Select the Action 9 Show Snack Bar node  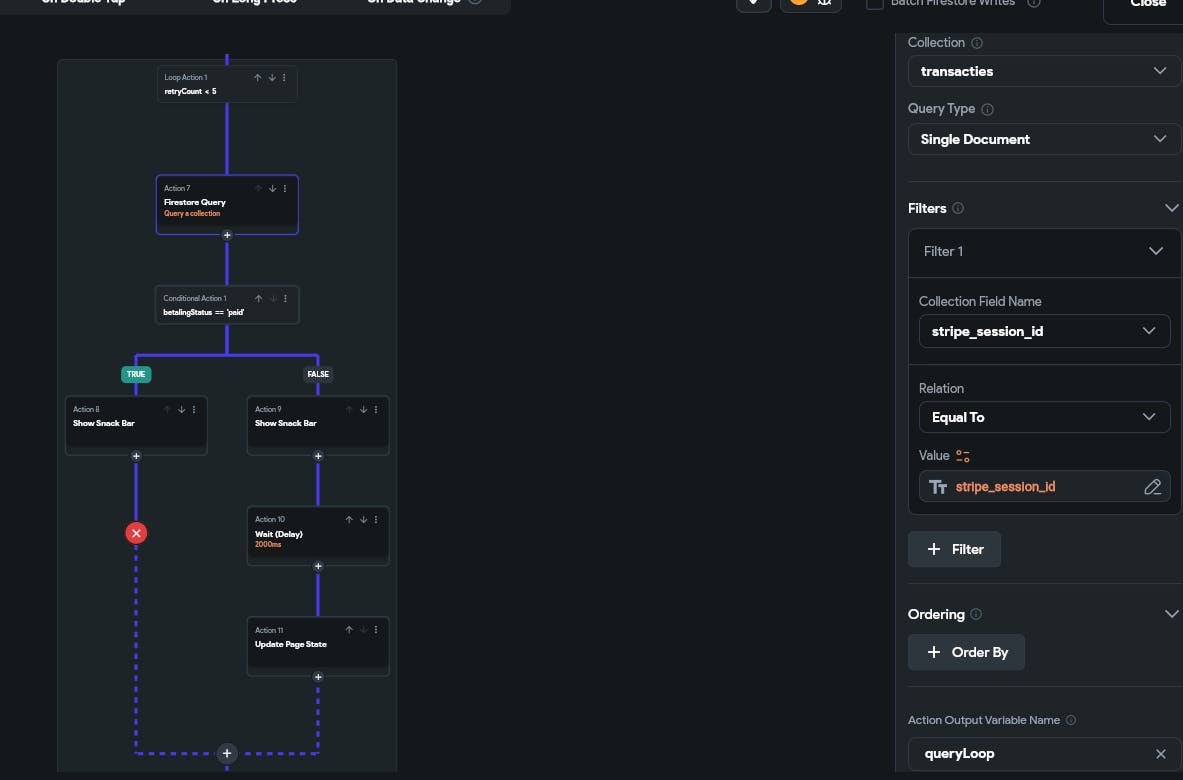(318, 425)
